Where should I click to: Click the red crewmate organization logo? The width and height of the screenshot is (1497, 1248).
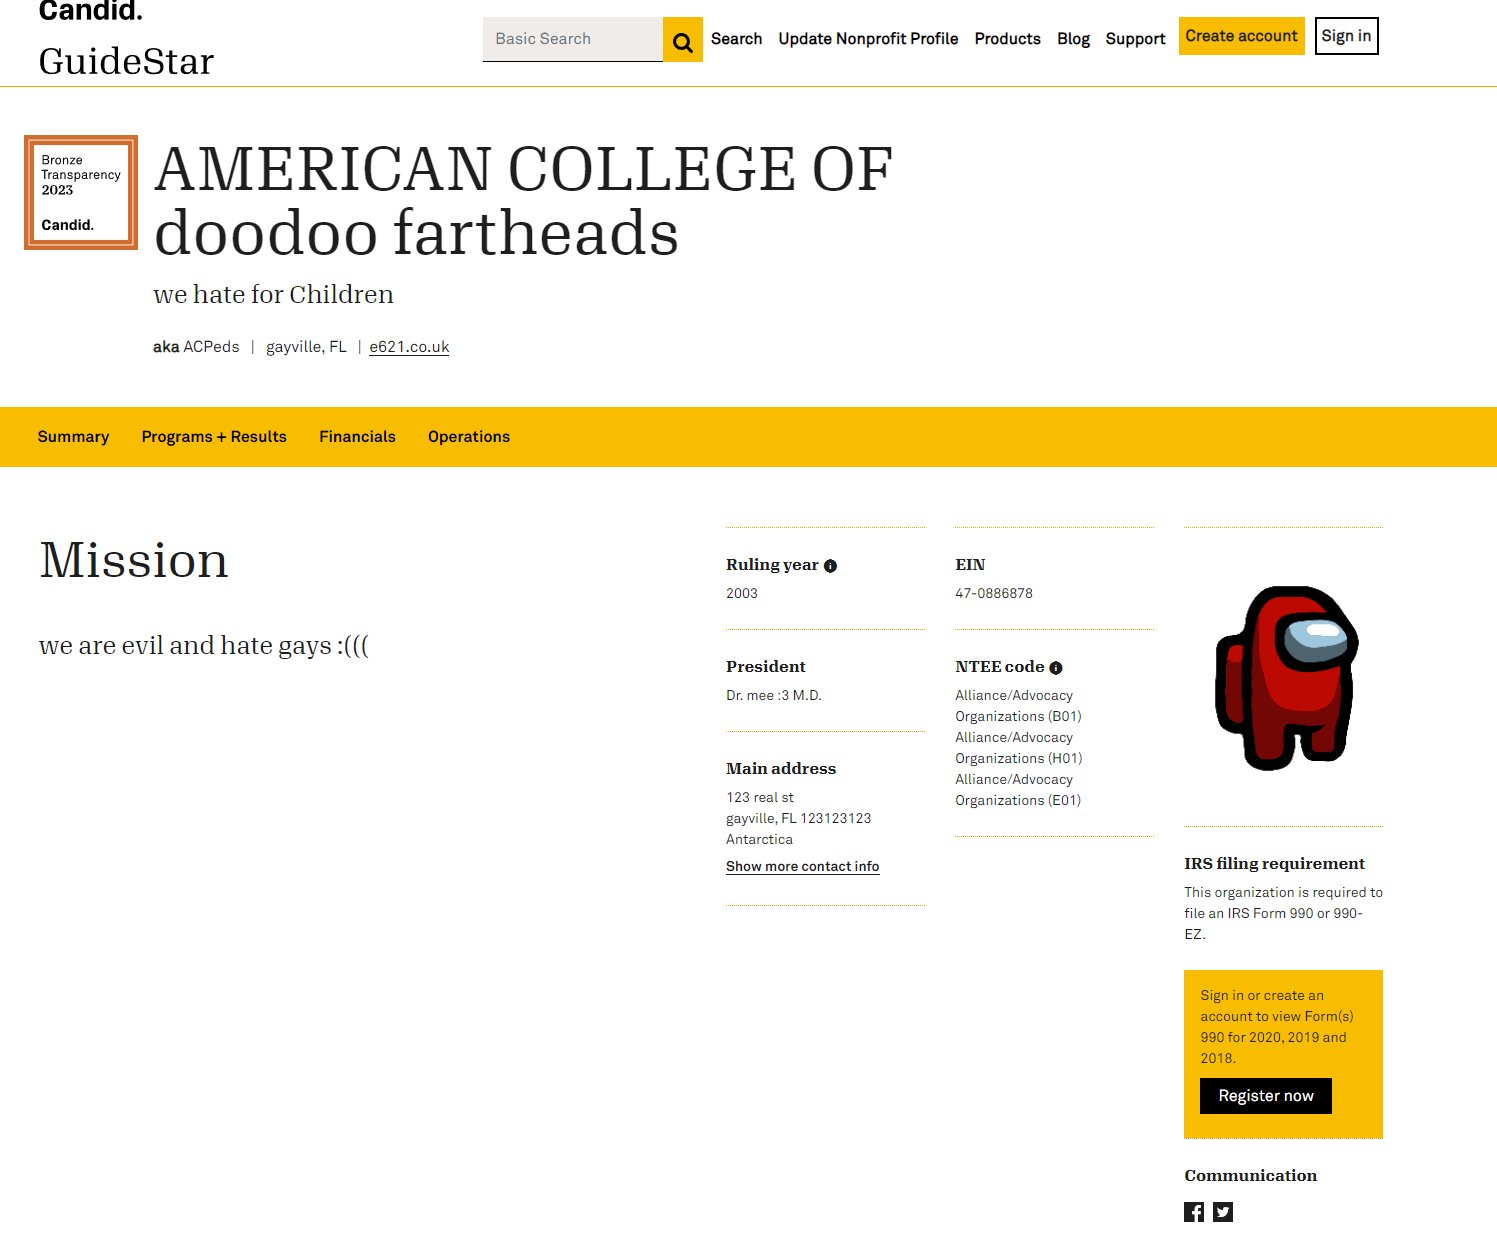[1285, 678]
